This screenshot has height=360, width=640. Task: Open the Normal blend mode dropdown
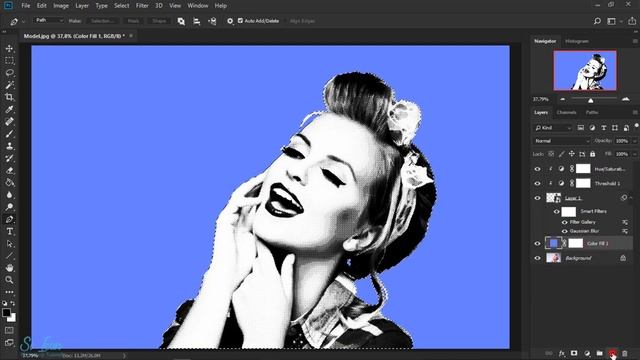tap(561, 141)
